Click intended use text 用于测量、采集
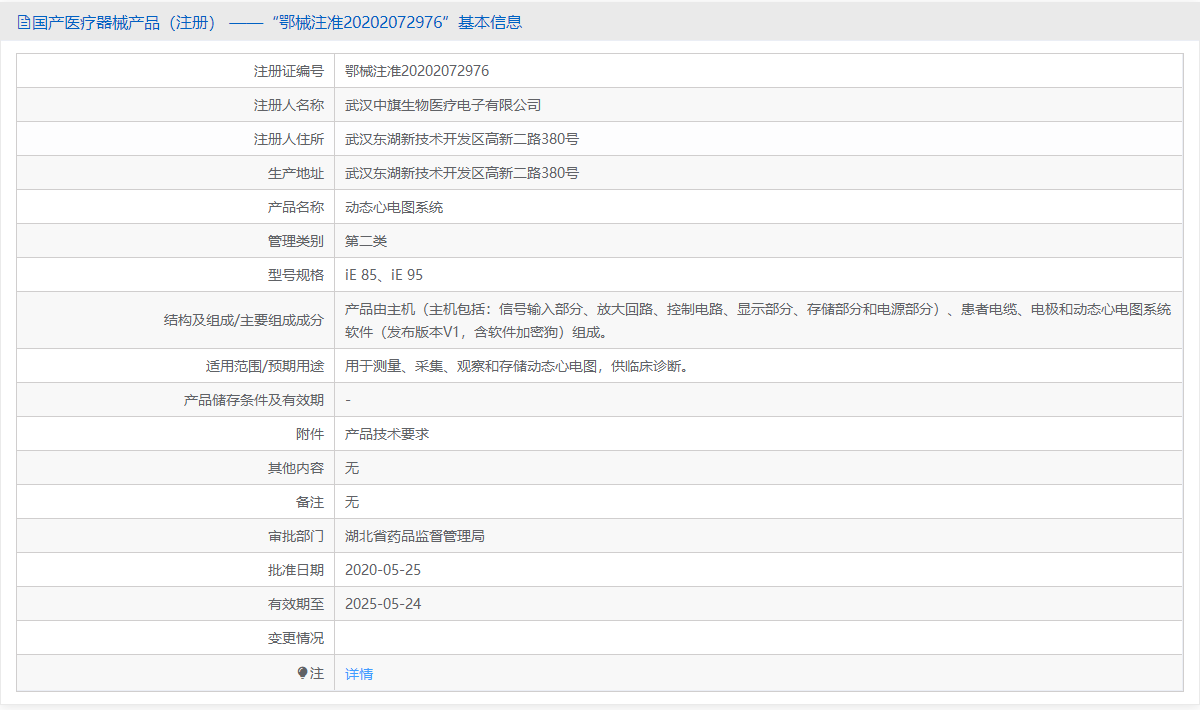Screen dimensions: 1200x710 517,366
